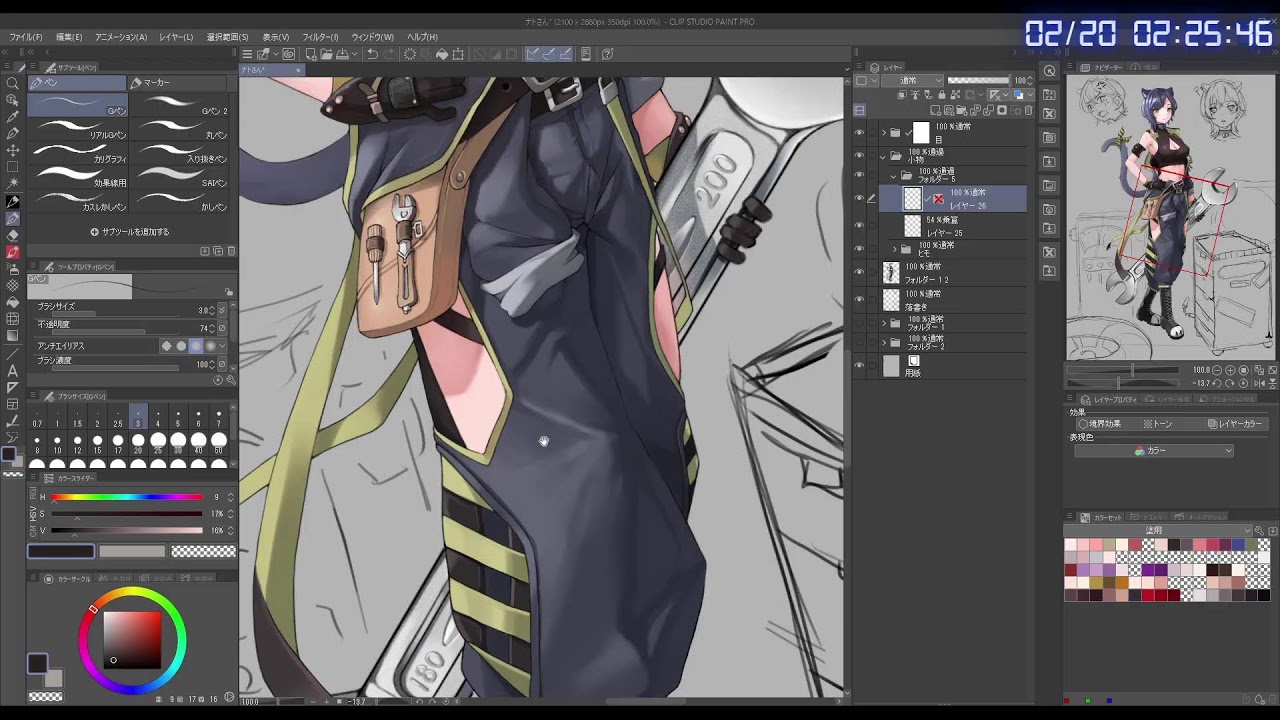The image size is (1280, 720).
Task: Open the 表現色 カラー dropdown
Action: 1154,451
